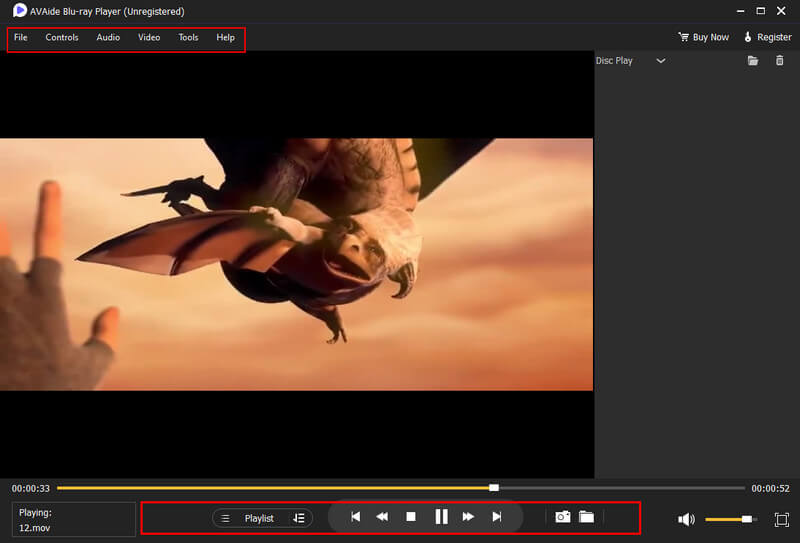Click the video display area

(296, 264)
